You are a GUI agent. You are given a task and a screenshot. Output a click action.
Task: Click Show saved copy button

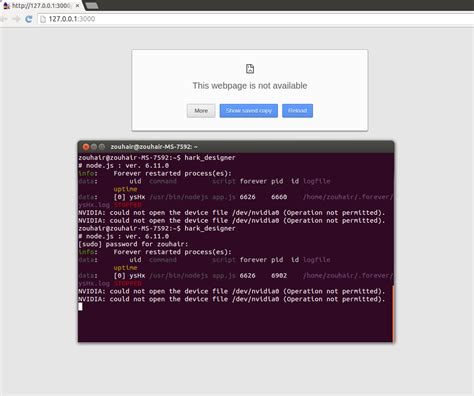[x=249, y=111]
